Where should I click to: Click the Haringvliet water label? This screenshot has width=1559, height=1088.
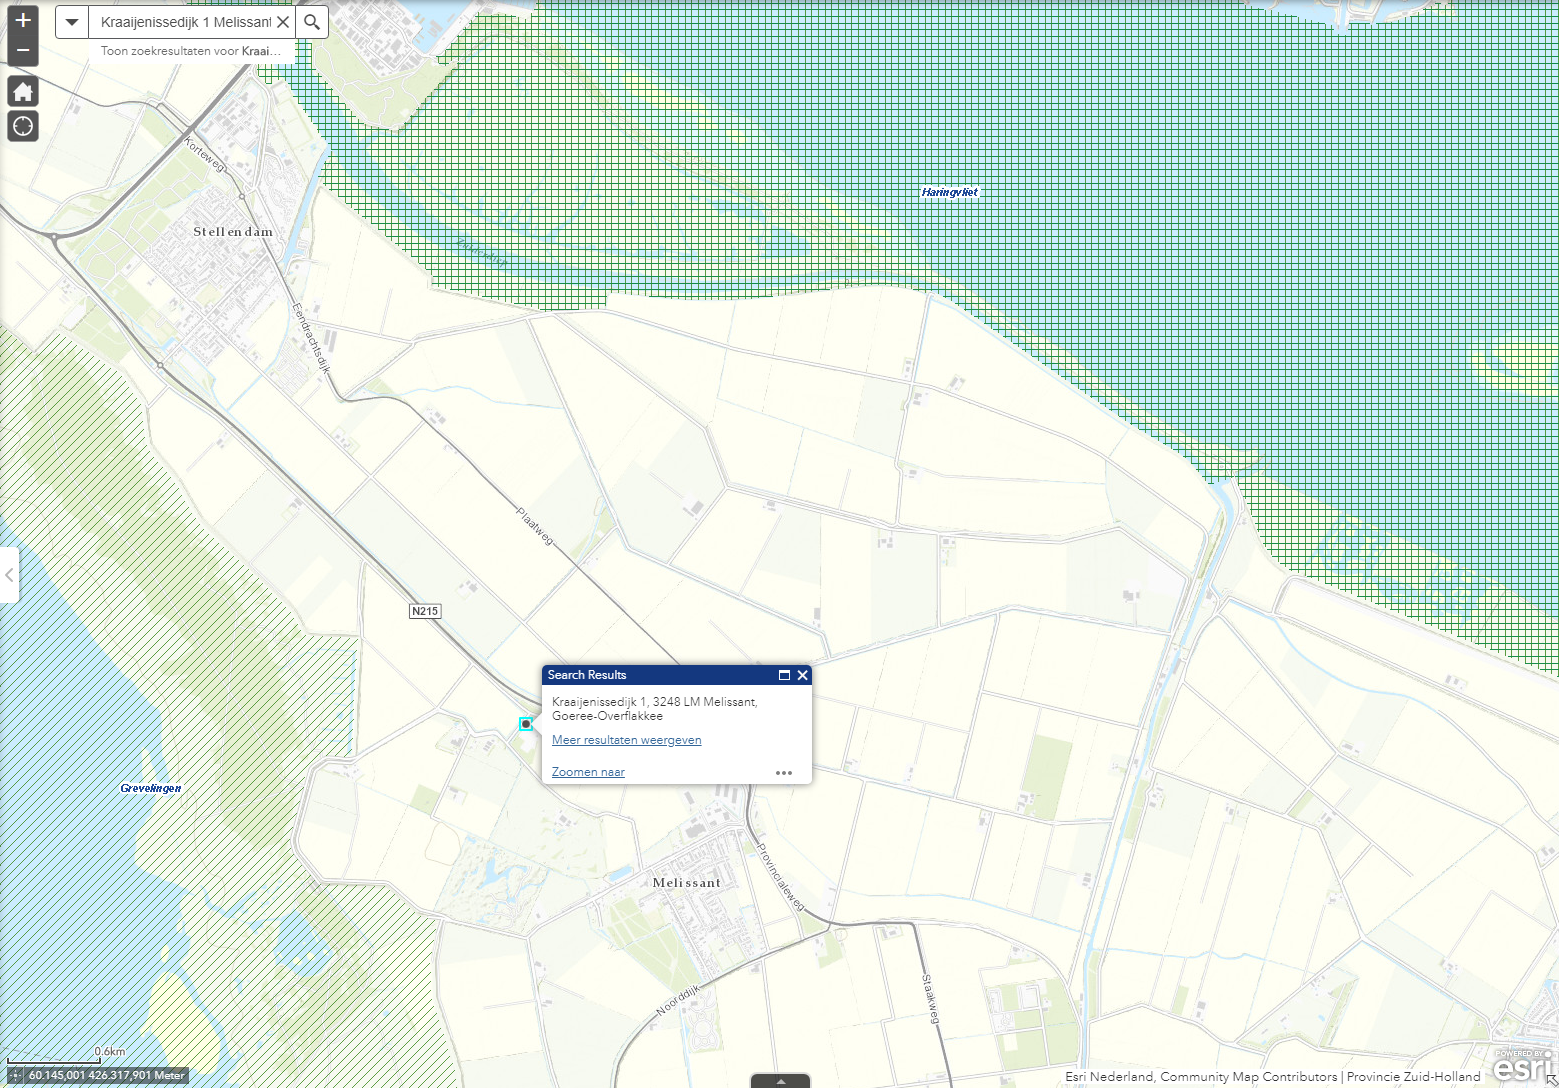click(x=950, y=192)
